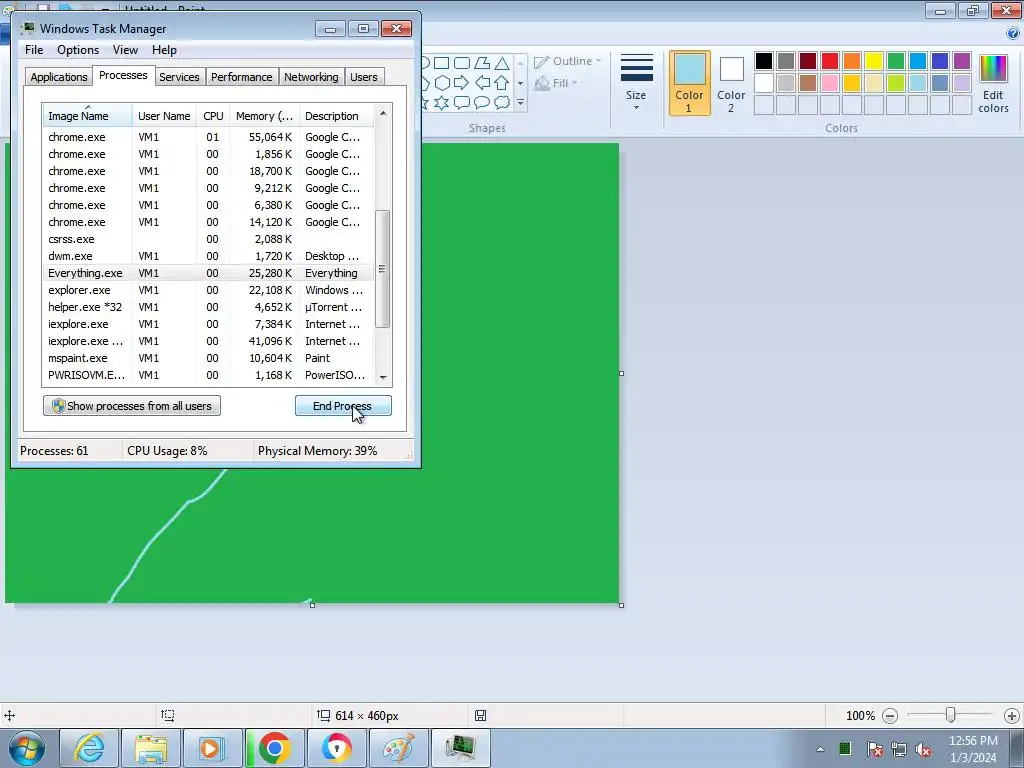The height and width of the screenshot is (768, 1024).
Task: Select the triangle shape in Paint
Action: (x=502, y=63)
